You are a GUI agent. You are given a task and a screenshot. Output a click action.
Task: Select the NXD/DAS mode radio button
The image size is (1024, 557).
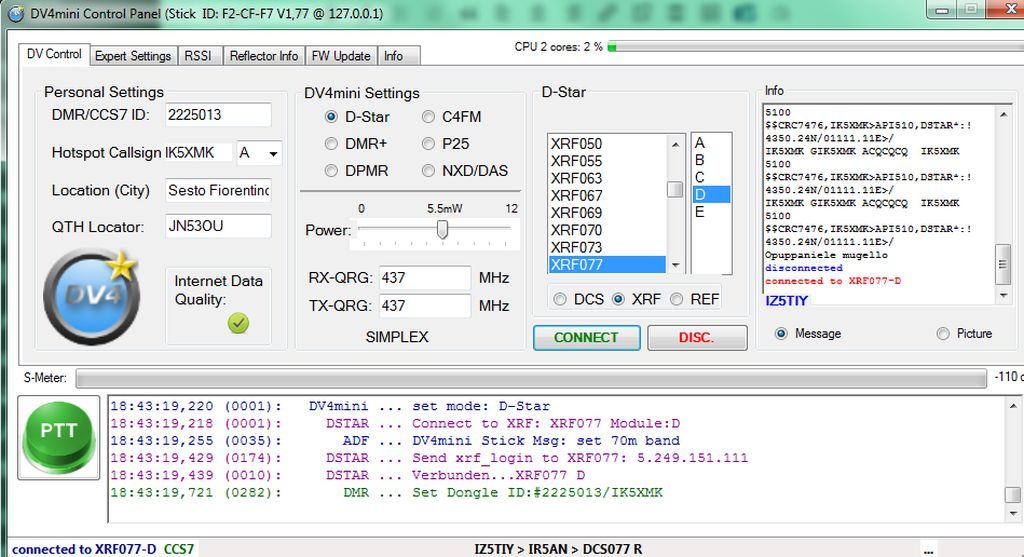coord(428,170)
